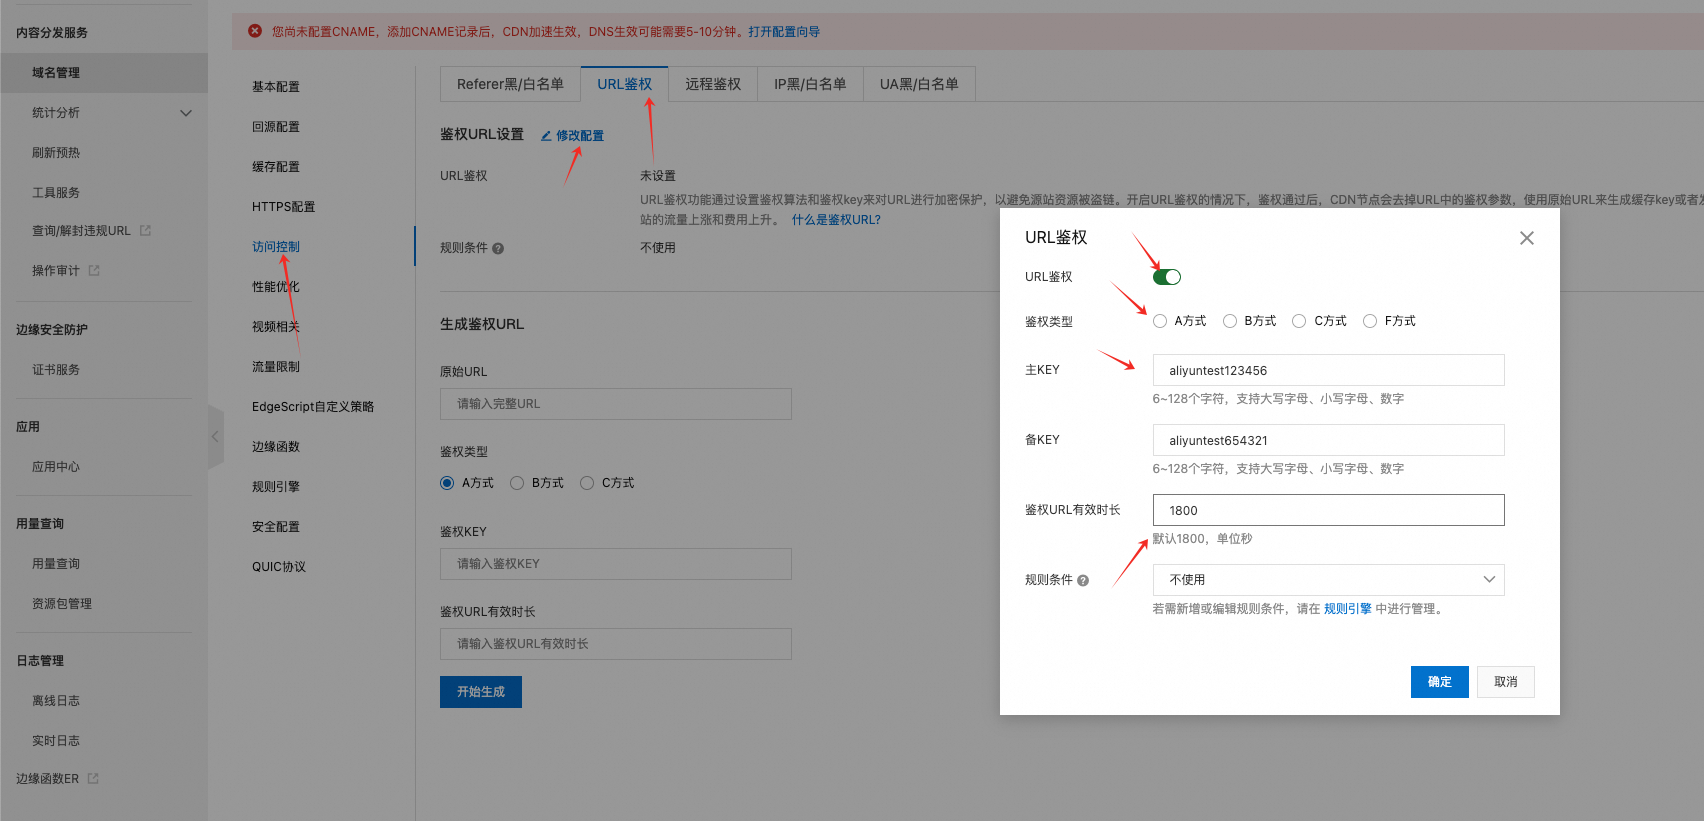Open 规则引擎 in settings menu
The image size is (1704, 821).
276,487
